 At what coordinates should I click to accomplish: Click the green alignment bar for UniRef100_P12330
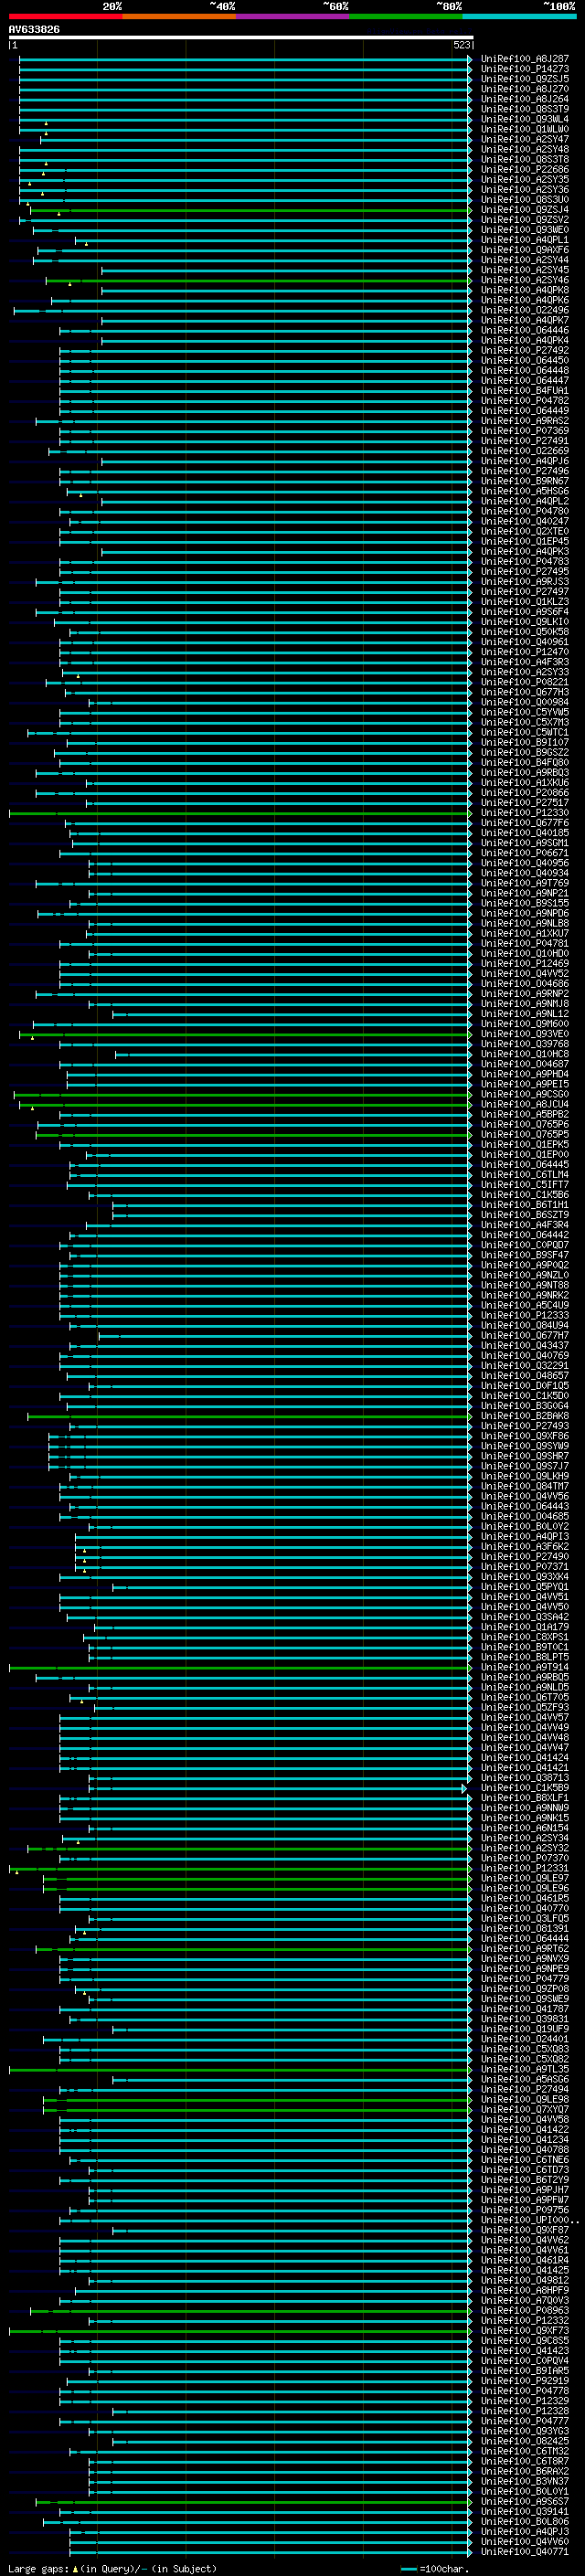coord(240,813)
